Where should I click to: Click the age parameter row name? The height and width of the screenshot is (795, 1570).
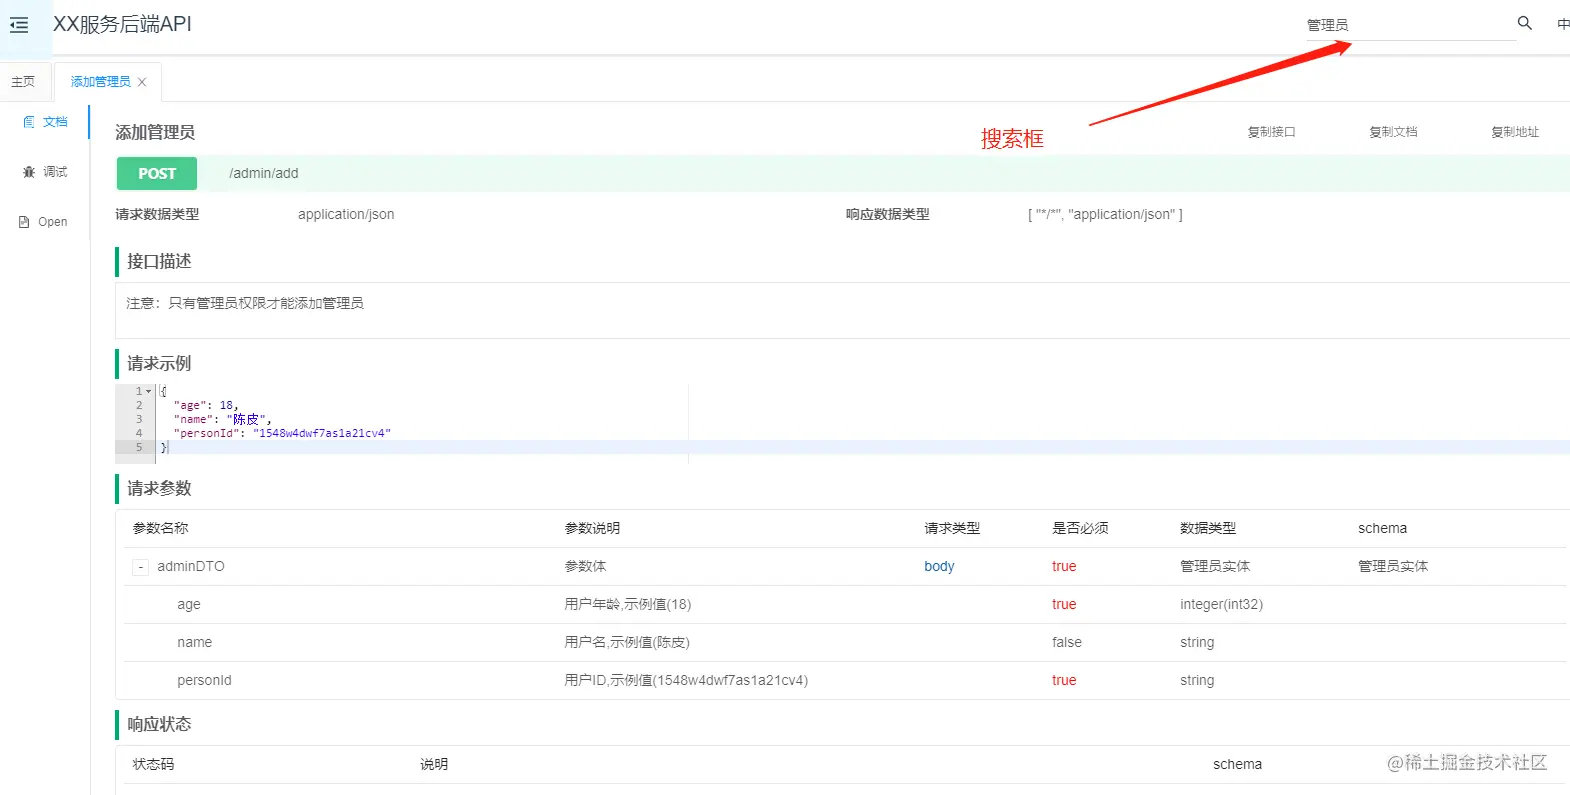pos(189,604)
